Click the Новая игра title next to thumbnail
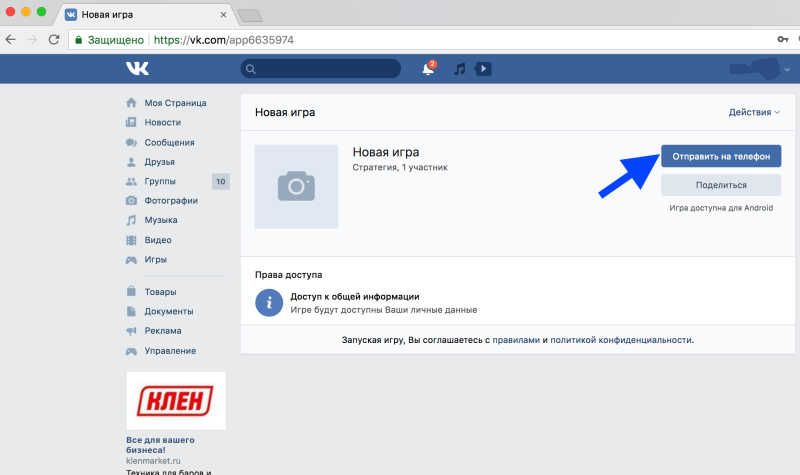The image size is (800, 475). [x=386, y=152]
